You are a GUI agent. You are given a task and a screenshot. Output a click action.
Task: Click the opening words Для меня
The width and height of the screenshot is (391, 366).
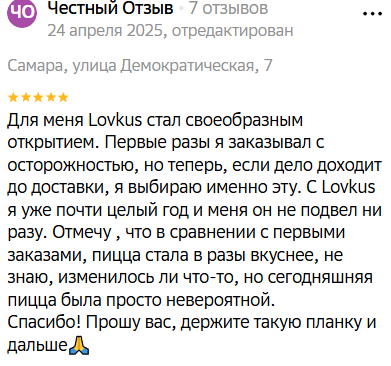tap(45, 121)
